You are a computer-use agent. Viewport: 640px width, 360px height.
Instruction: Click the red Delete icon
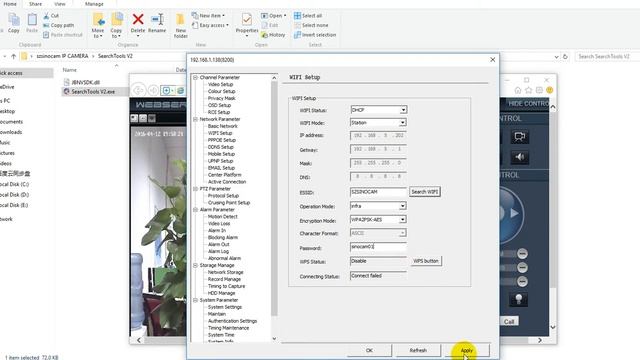click(x=138, y=19)
